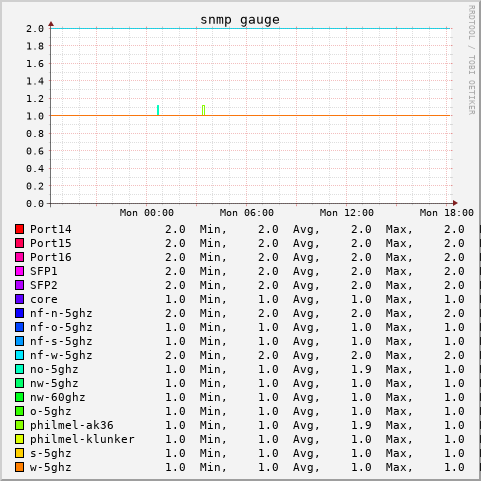The height and width of the screenshot is (481, 481).
Task: Click the nf-o-5ghz legend swatch
Action: [x=20, y=327]
